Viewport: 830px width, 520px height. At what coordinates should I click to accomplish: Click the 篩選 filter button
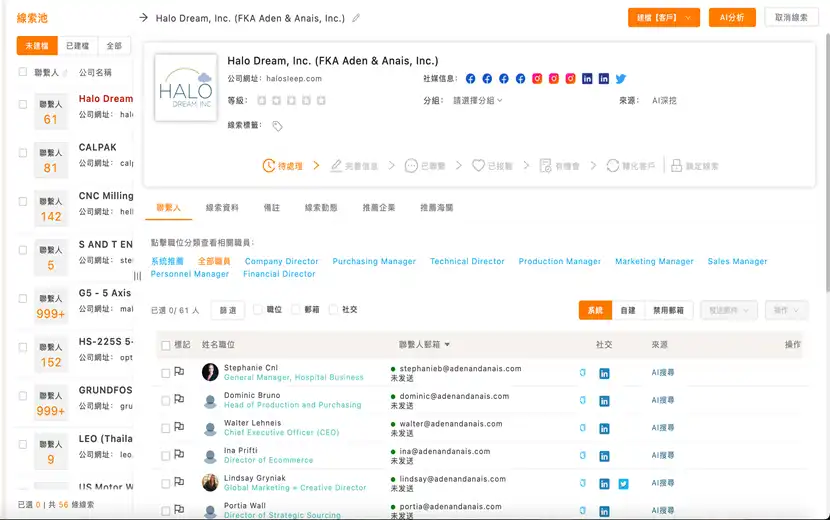tap(228, 310)
